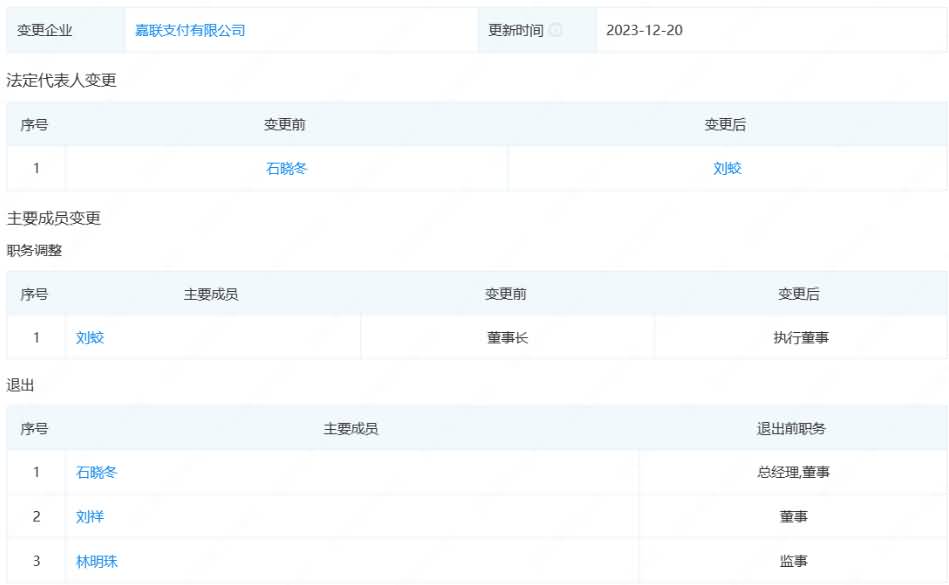This screenshot has height=585, width=949.
Task: Select the 董事长 cell
Action: pyautogui.click(x=507, y=338)
